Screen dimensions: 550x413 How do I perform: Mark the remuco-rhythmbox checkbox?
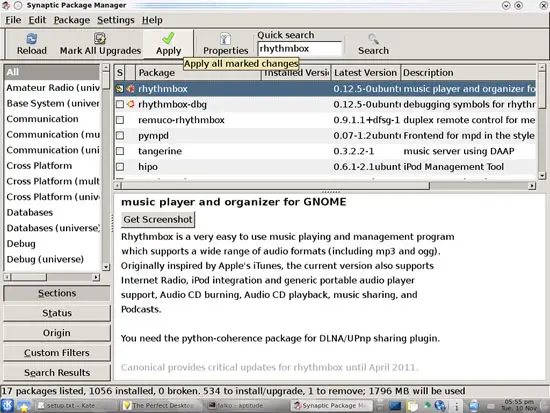coord(120,120)
